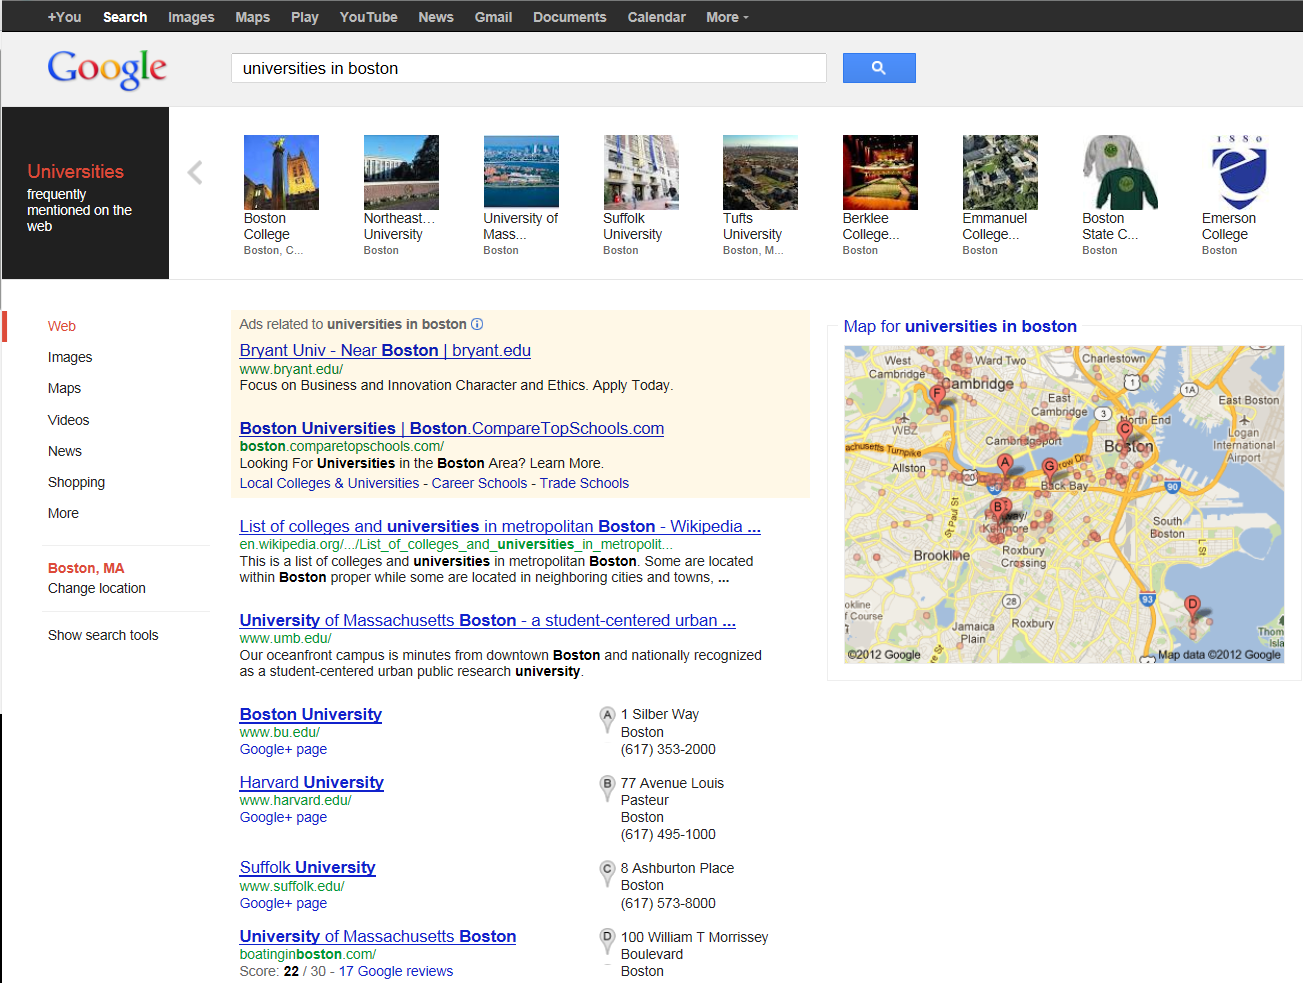Screen dimensions: 1303x983
Task: Select Maps in the left sidebar
Action: [x=64, y=388]
